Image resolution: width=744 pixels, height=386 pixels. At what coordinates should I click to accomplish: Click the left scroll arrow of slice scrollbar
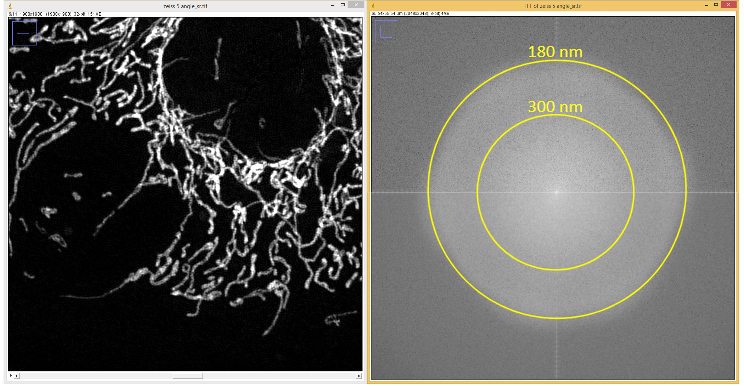(x=17, y=376)
